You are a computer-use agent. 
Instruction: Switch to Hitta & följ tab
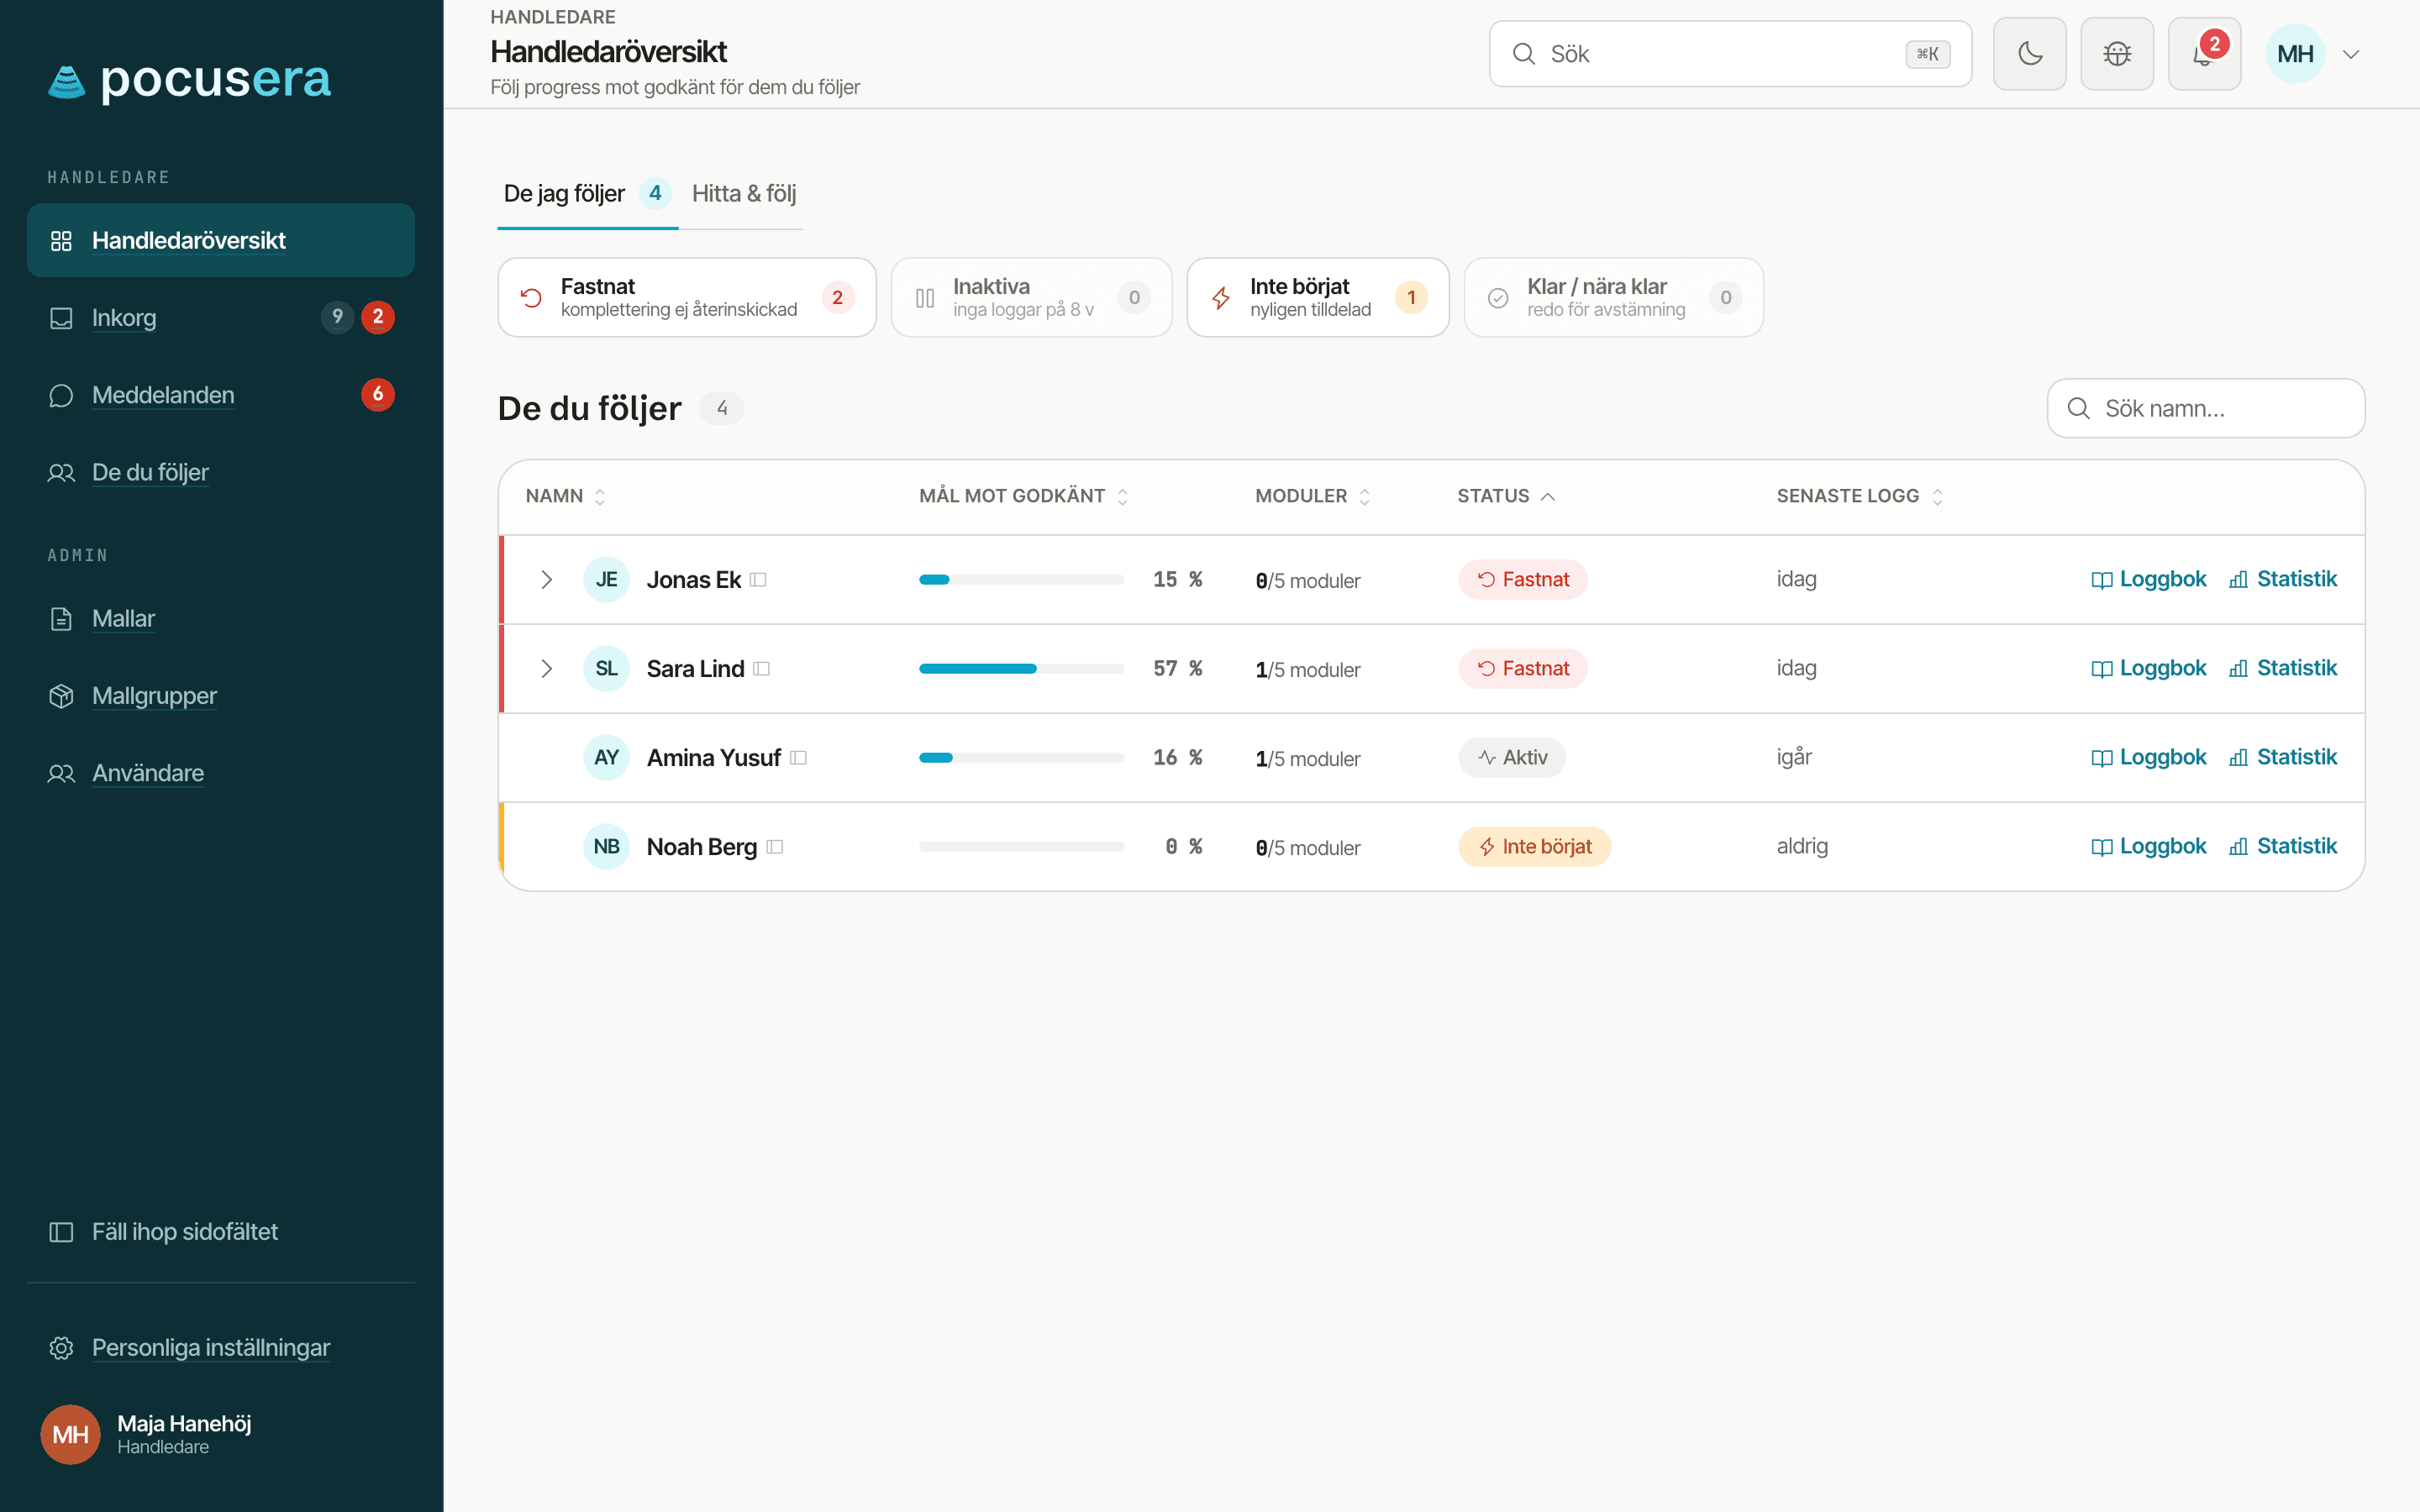coord(744,194)
